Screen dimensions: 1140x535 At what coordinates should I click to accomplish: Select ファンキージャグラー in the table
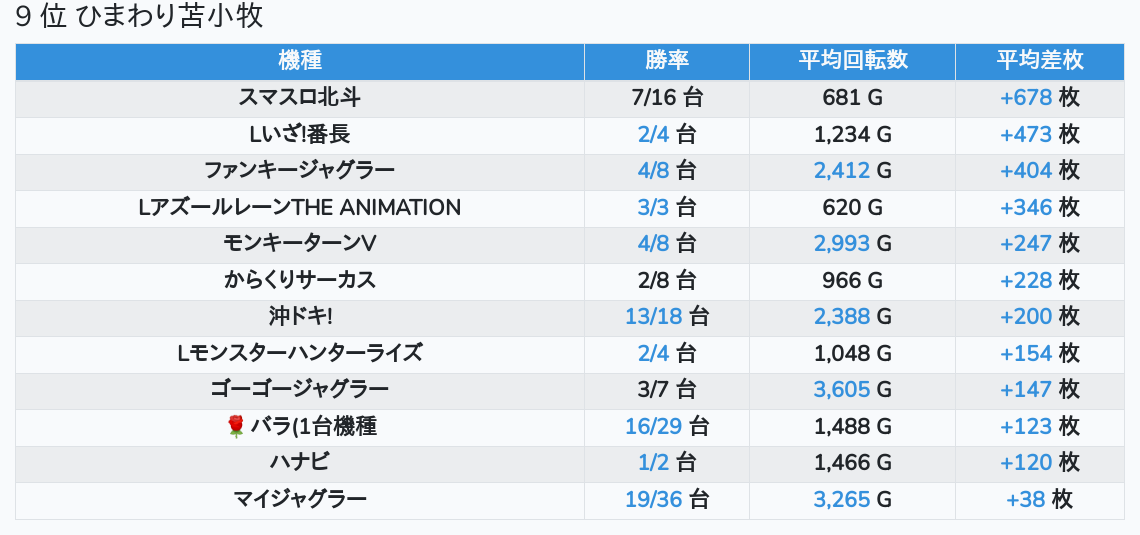300,171
